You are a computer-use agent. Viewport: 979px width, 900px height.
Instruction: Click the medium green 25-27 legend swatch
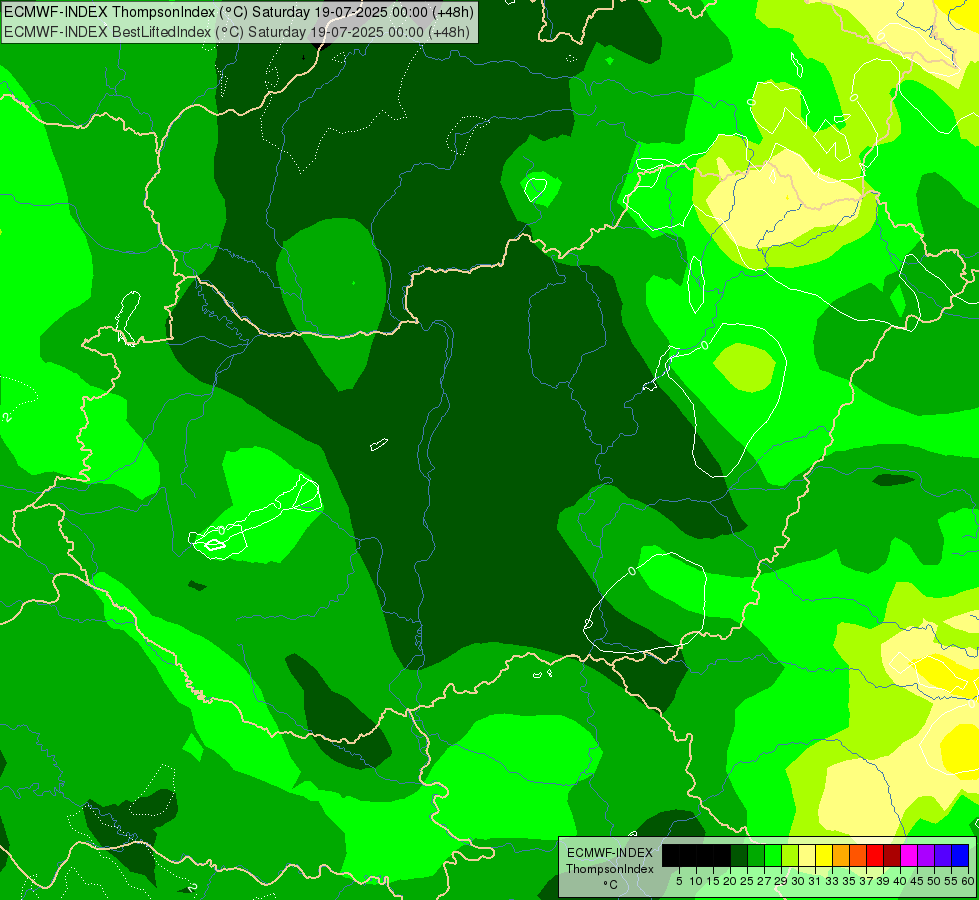click(756, 855)
